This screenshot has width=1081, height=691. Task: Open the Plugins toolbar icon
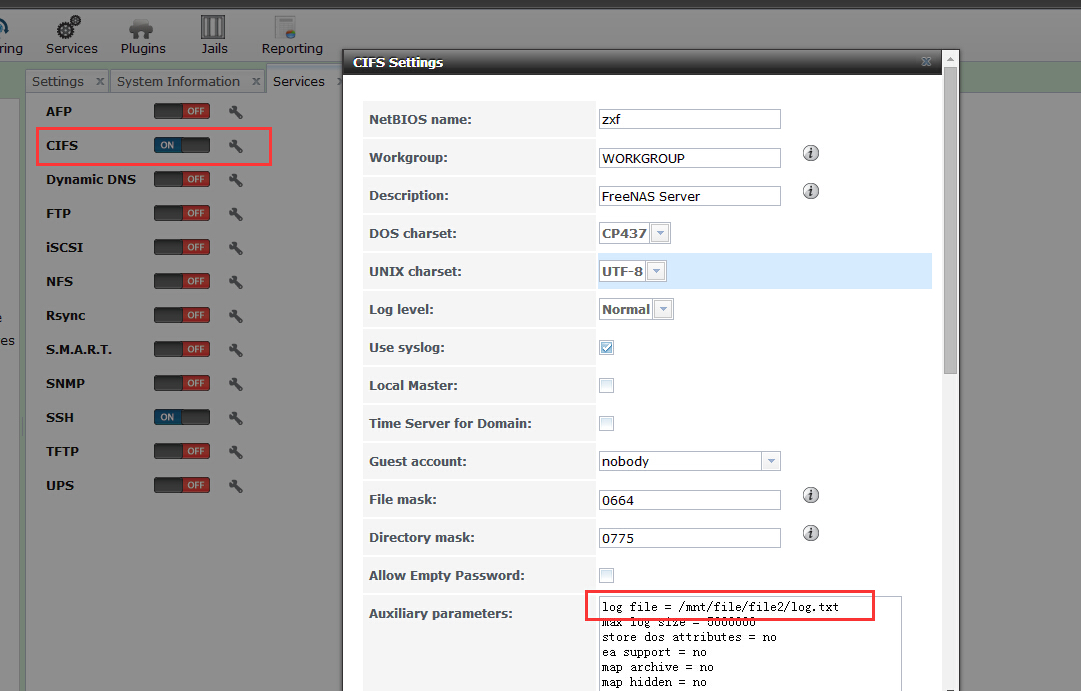pyautogui.click(x=143, y=36)
